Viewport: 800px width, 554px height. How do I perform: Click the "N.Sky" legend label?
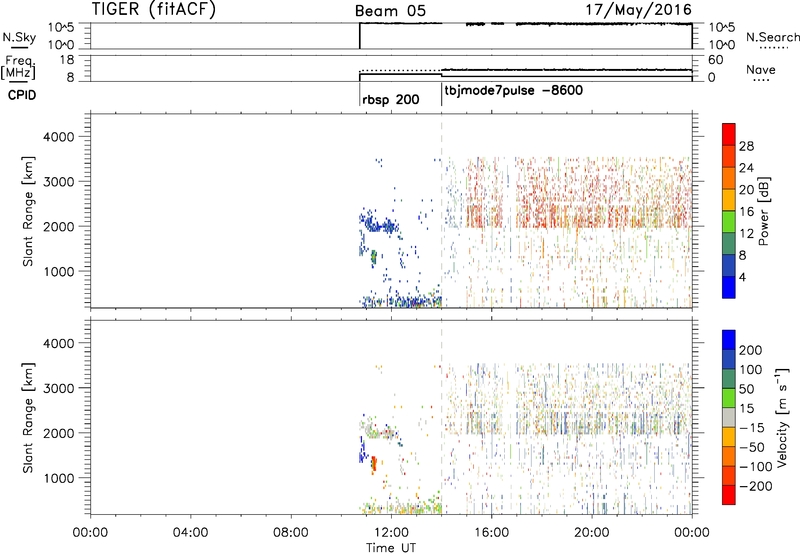coord(19,37)
